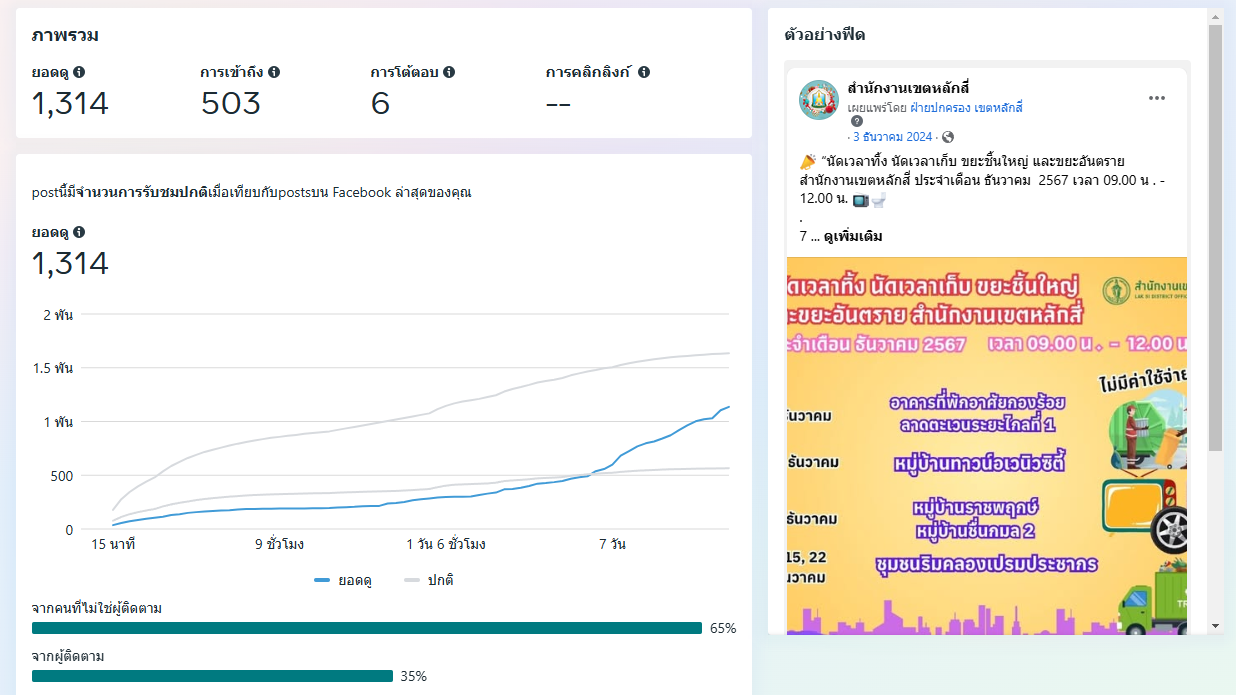Click the globe public audience icon
Screen dimensions: 1236x695
[x=948, y=137]
